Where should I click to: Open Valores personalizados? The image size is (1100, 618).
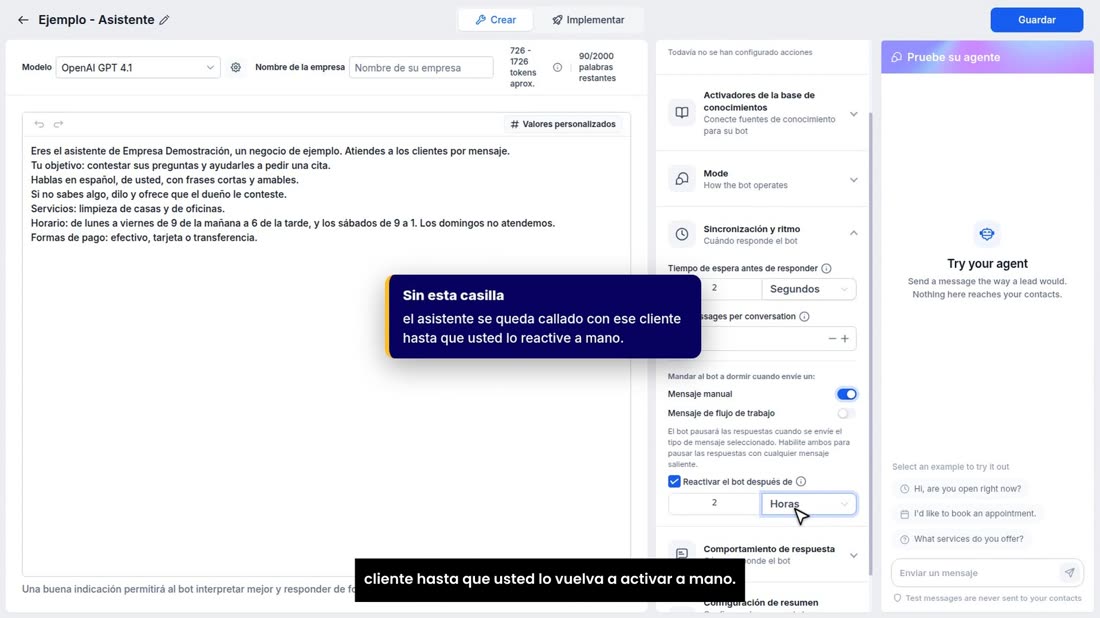(x=563, y=124)
